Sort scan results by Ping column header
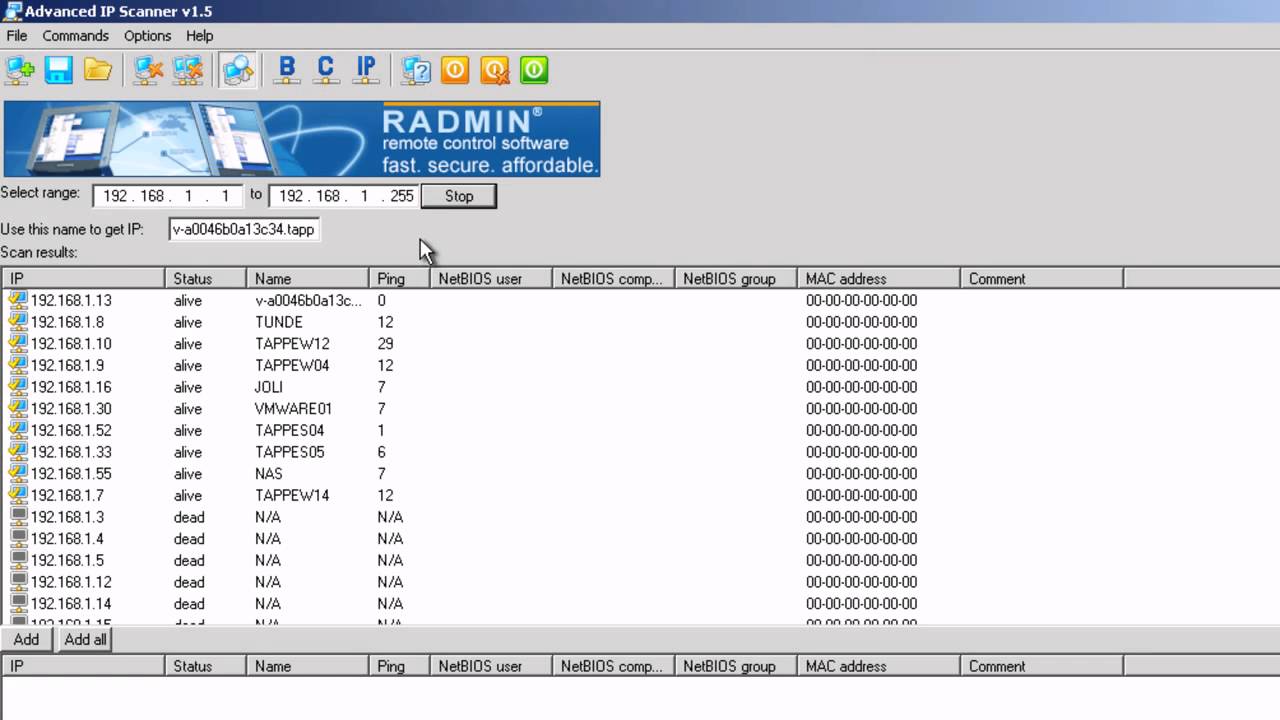Viewport: 1280px width, 720px height. click(x=398, y=279)
